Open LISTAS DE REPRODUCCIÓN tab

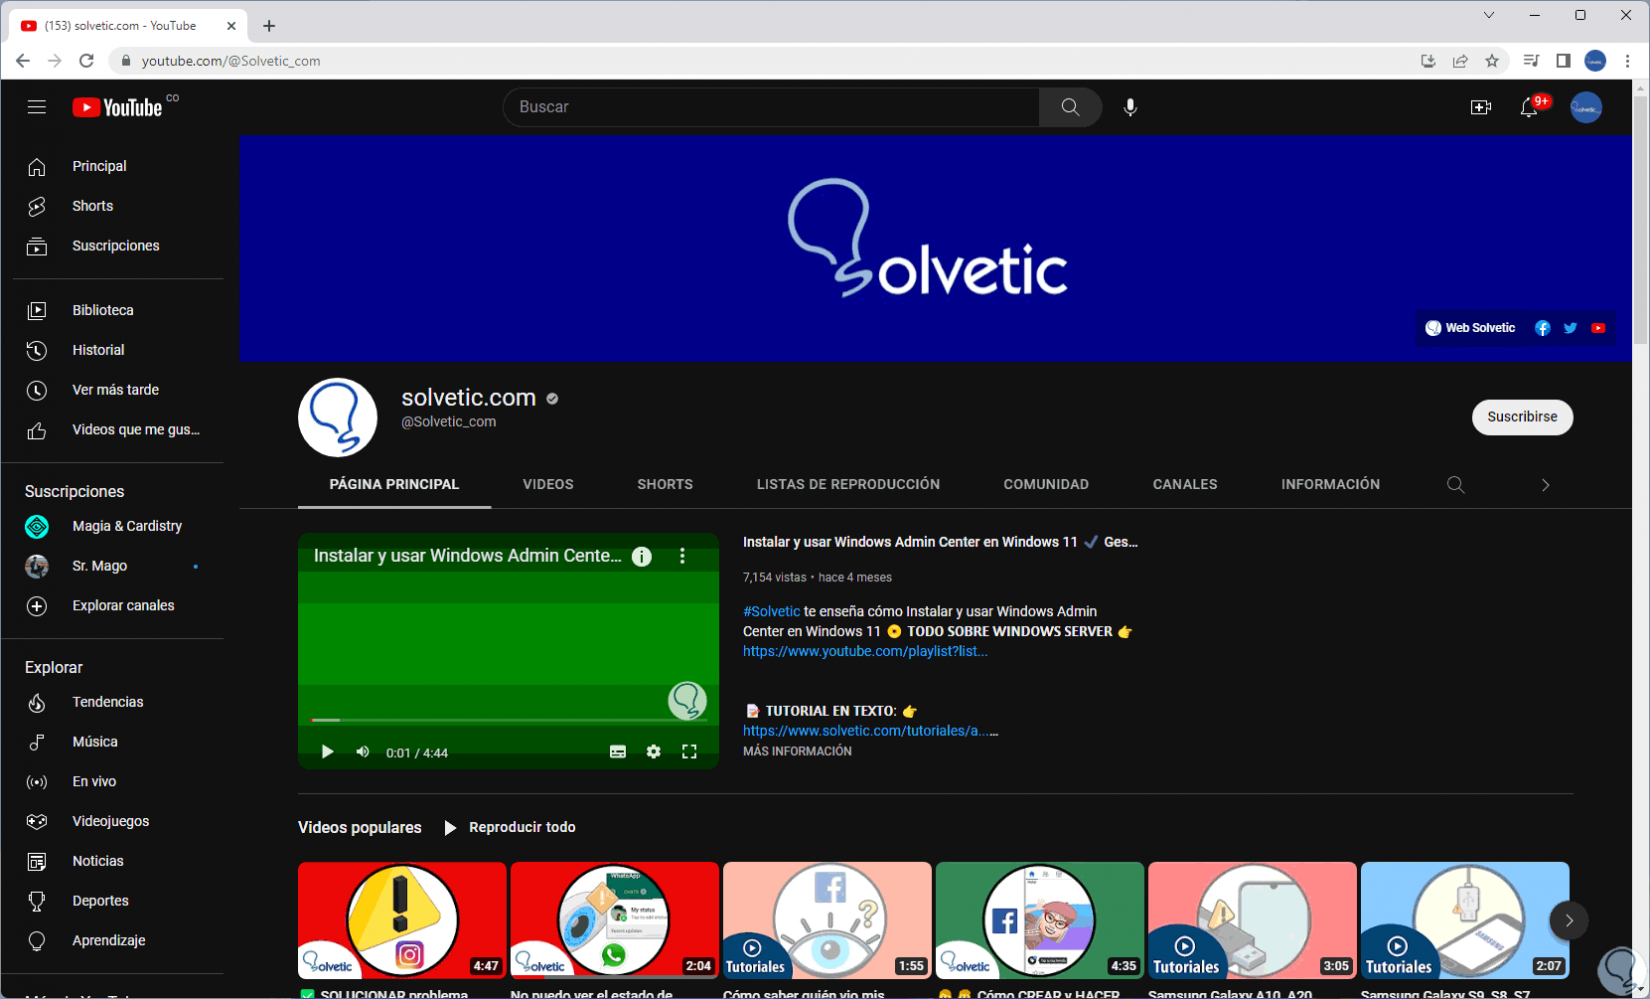point(848,485)
